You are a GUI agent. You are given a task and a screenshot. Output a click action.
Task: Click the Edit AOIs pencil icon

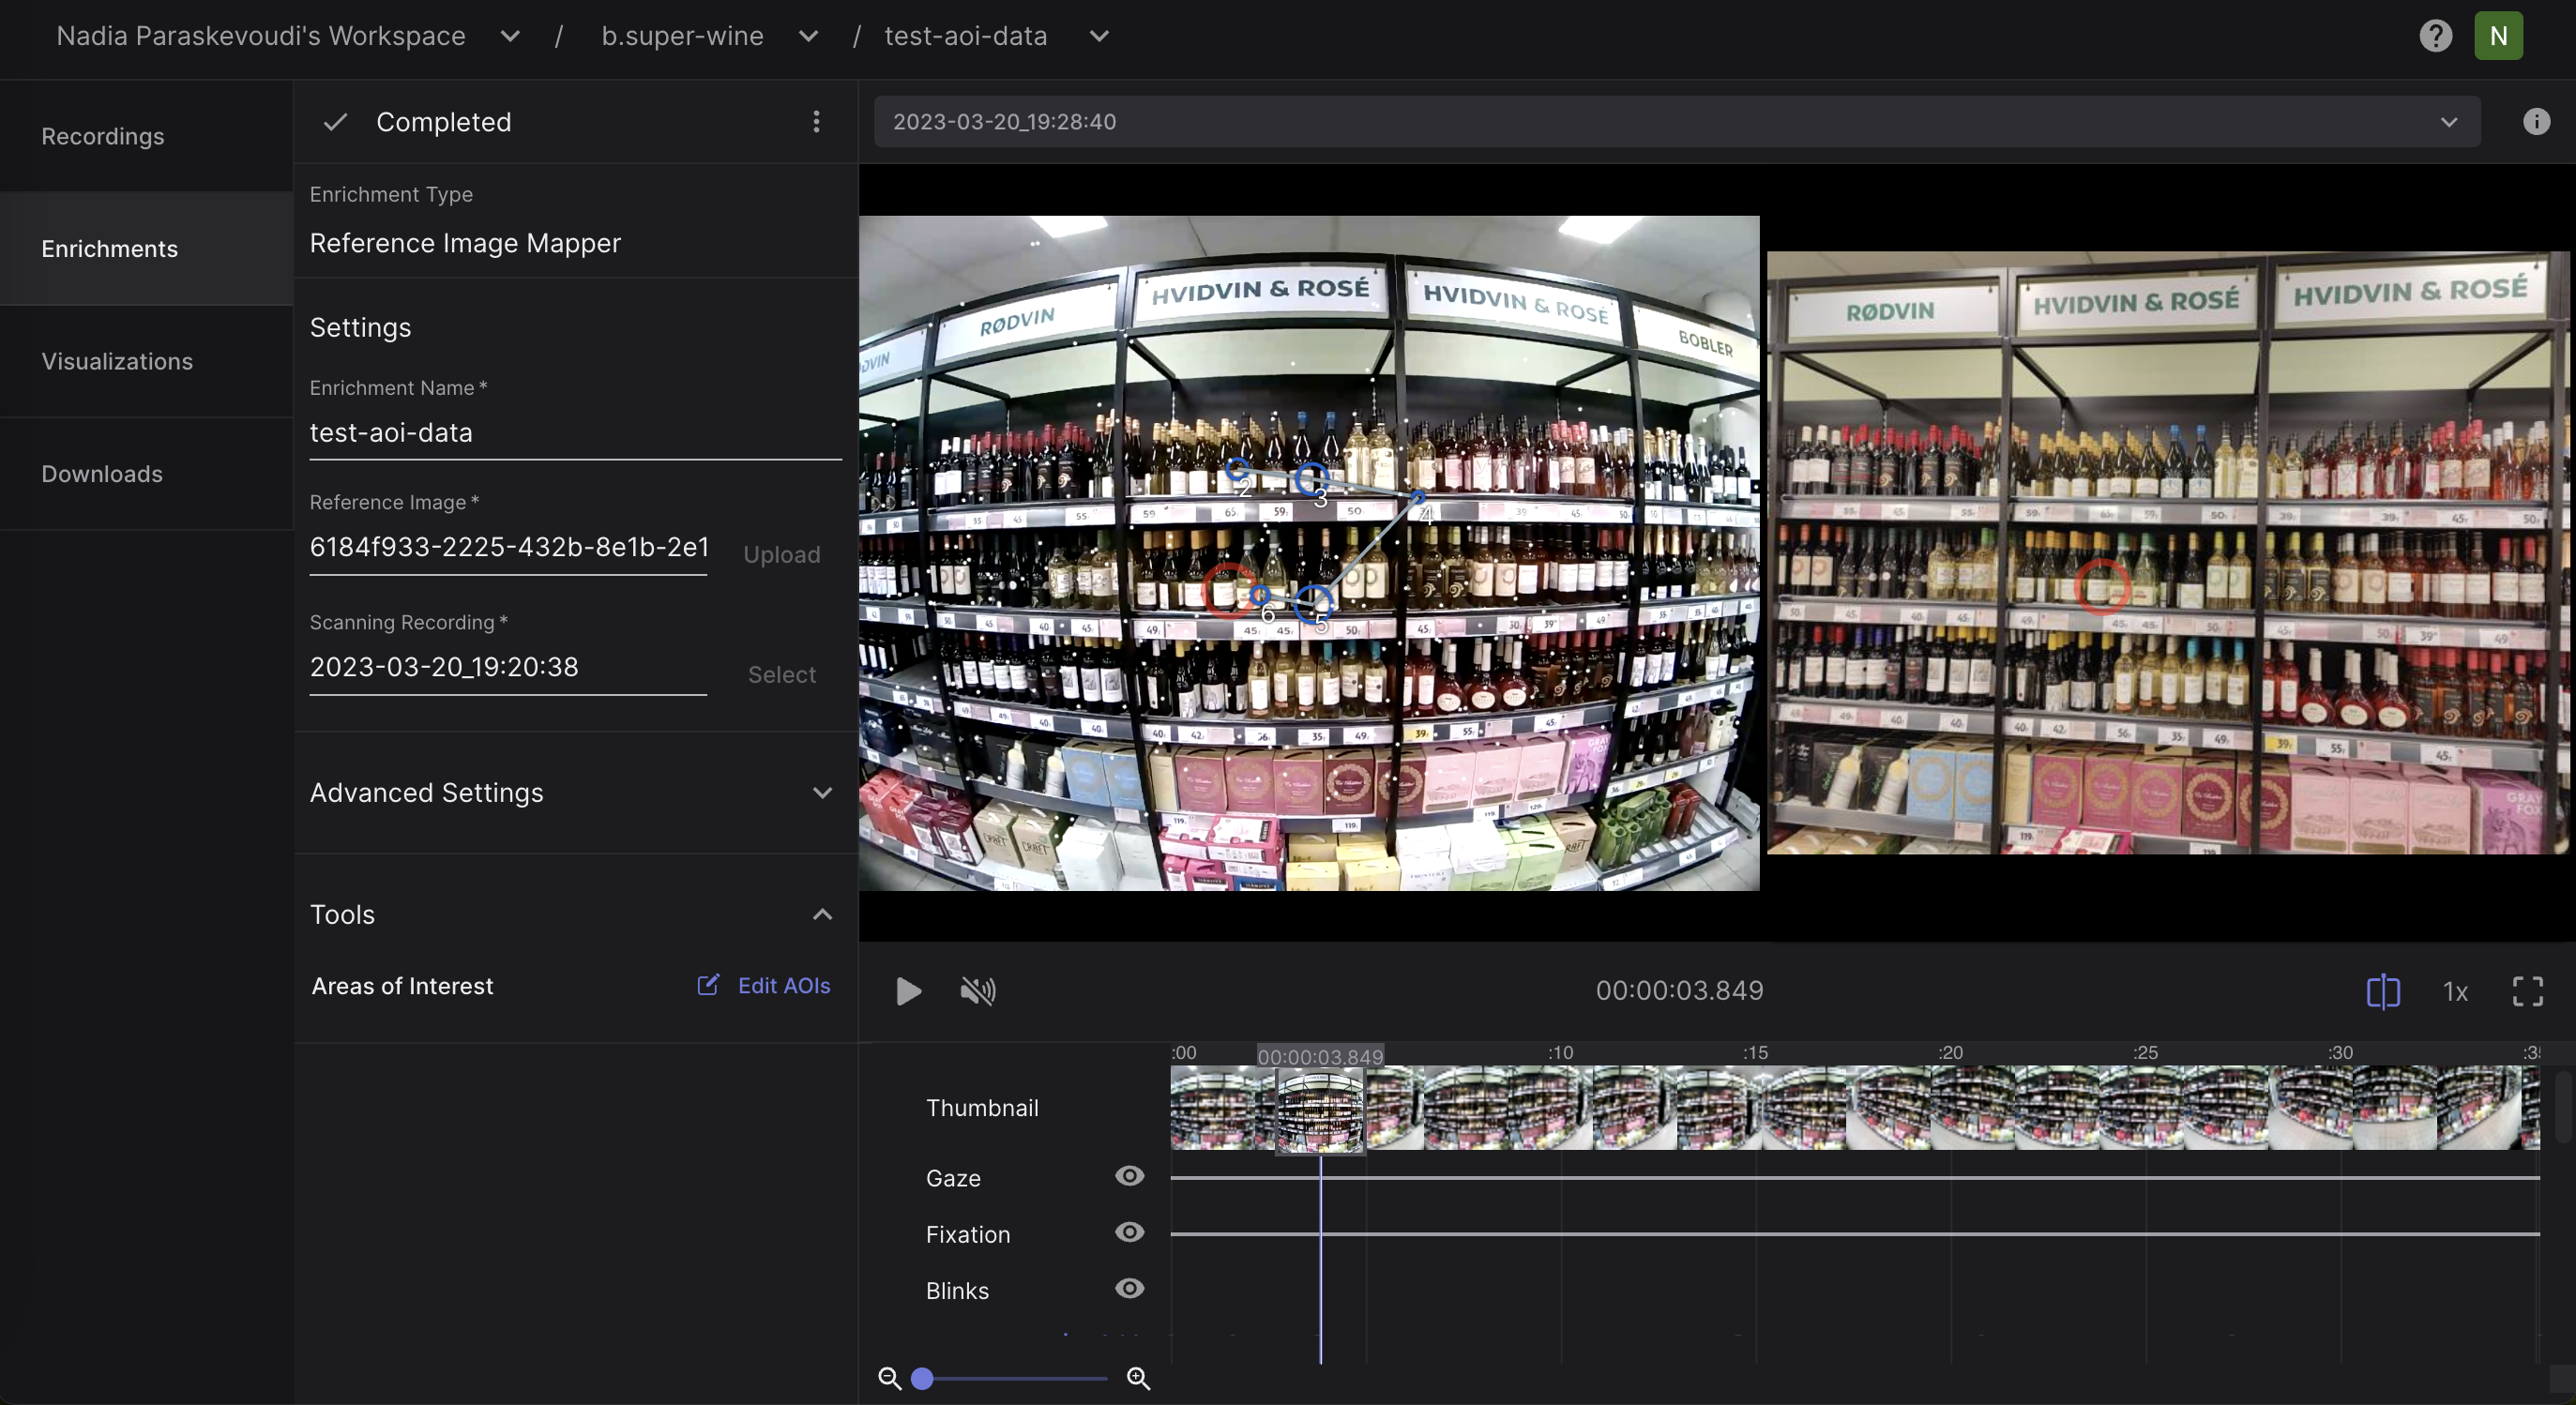pyautogui.click(x=707, y=985)
